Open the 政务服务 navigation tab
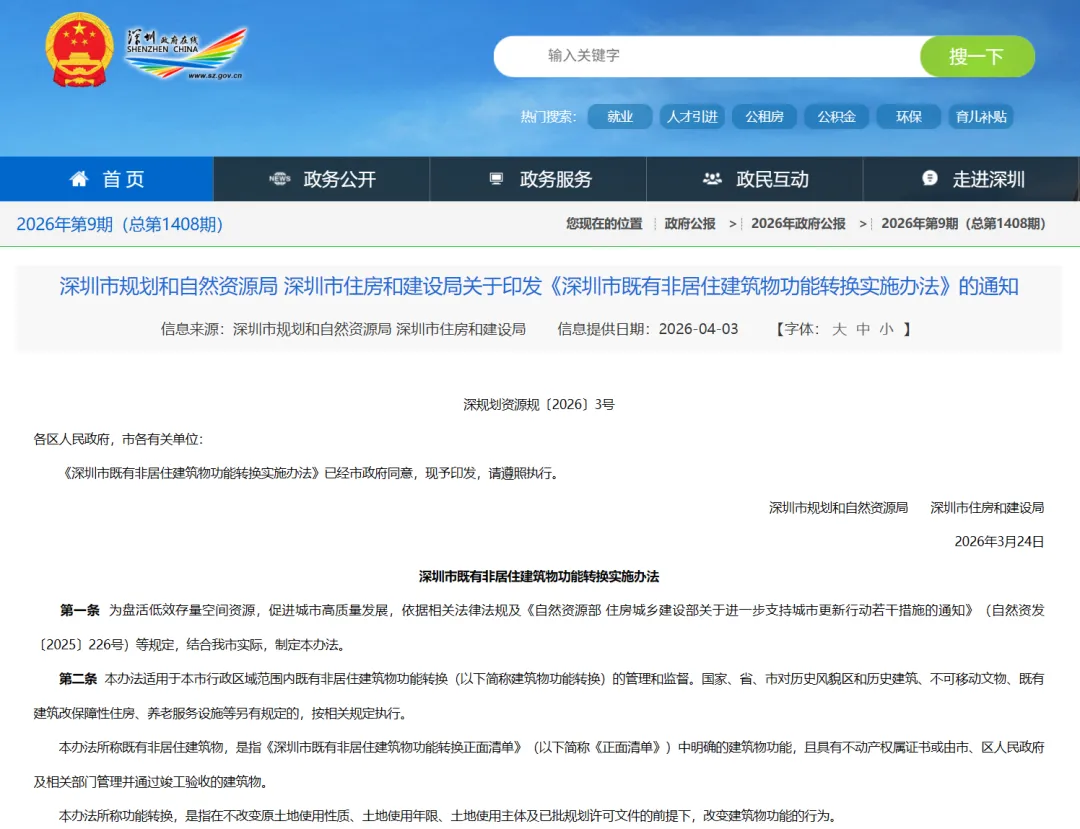This screenshot has width=1080, height=829. [x=538, y=179]
